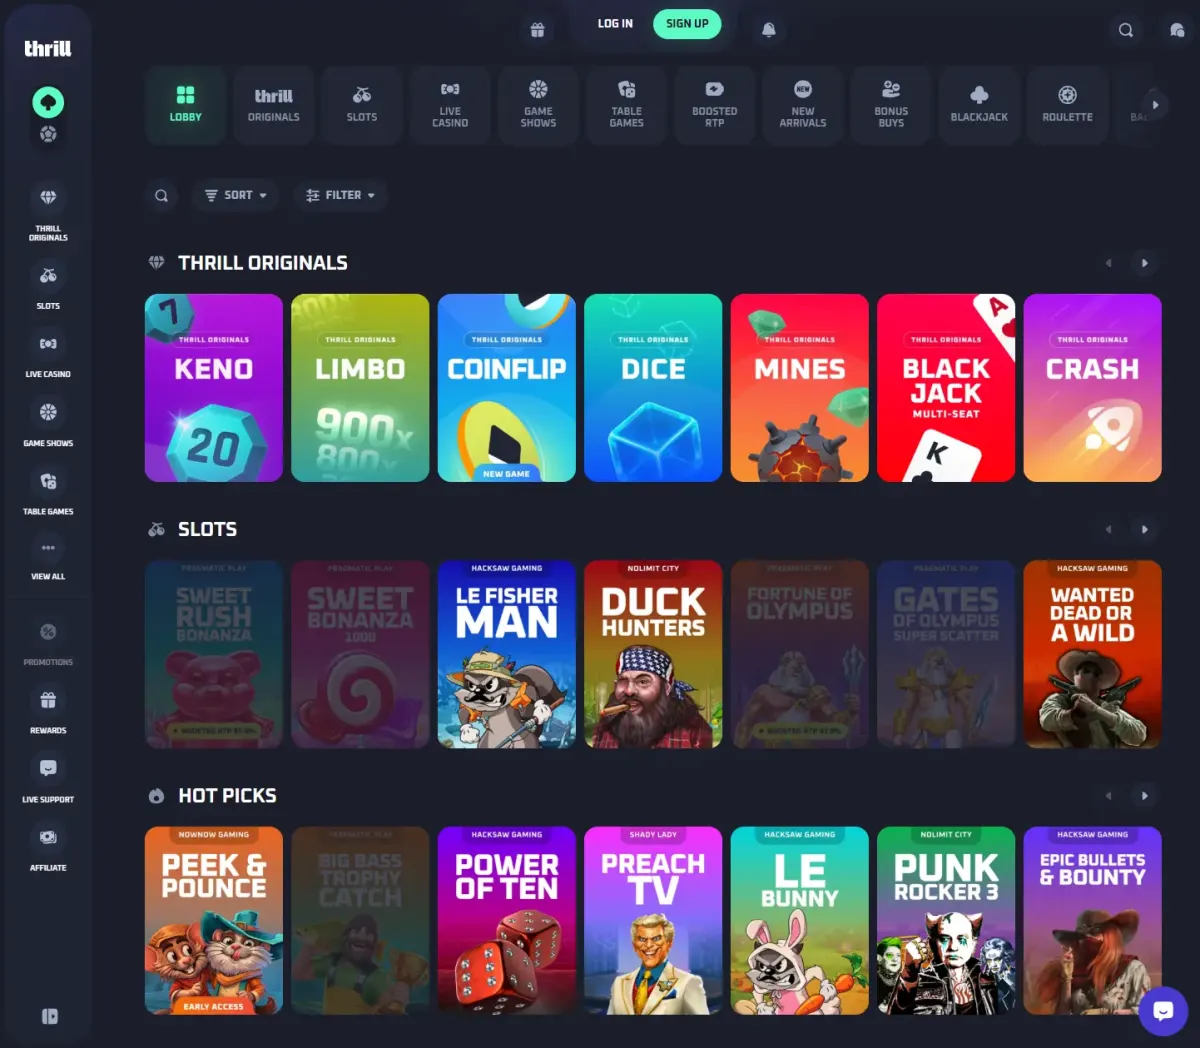This screenshot has height=1048, width=1200.
Task: Click the search icon beside Sort
Action: 161,195
